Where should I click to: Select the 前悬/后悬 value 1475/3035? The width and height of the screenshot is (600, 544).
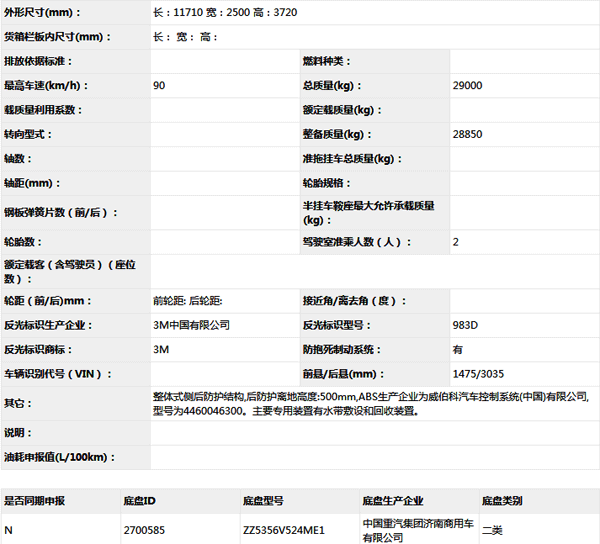point(478,374)
